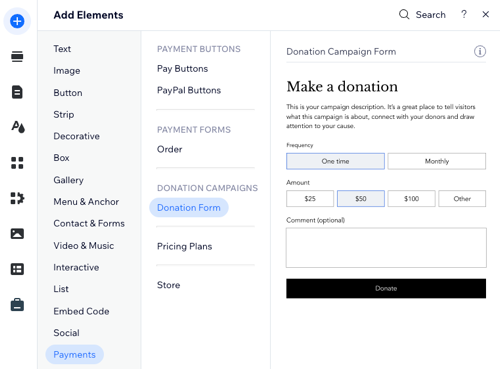Open the help question mark icon
Image resolution: width=500 pixels, height=369 pixels.
coord(464,14)
